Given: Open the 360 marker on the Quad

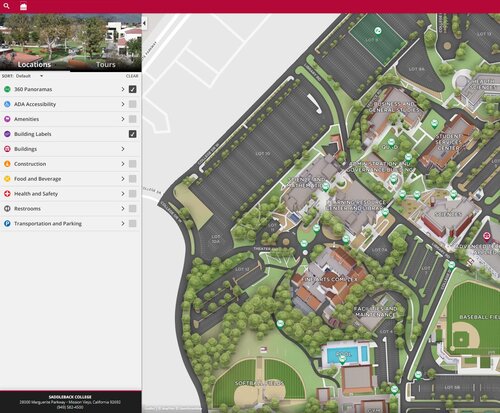Looking at the screenshot, I should click(x=391, y=143).
